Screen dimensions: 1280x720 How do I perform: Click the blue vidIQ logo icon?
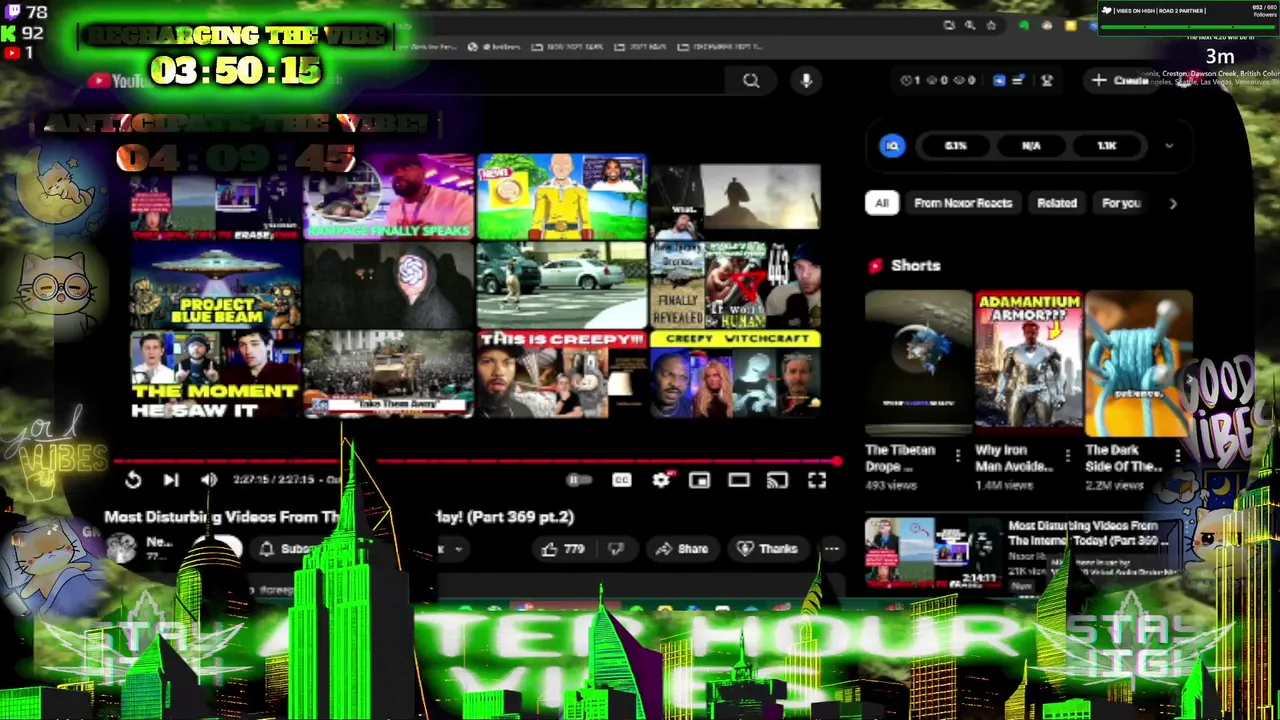892,146
